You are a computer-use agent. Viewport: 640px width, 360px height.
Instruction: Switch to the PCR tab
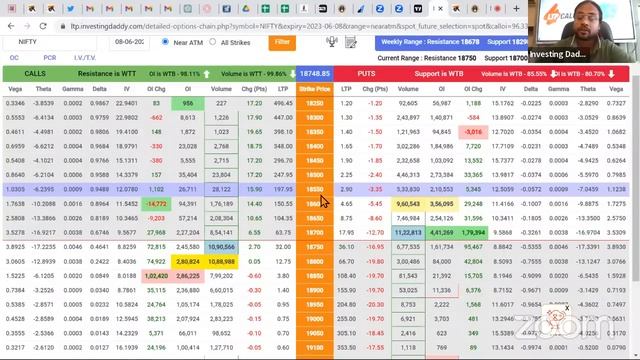point(50,58)
